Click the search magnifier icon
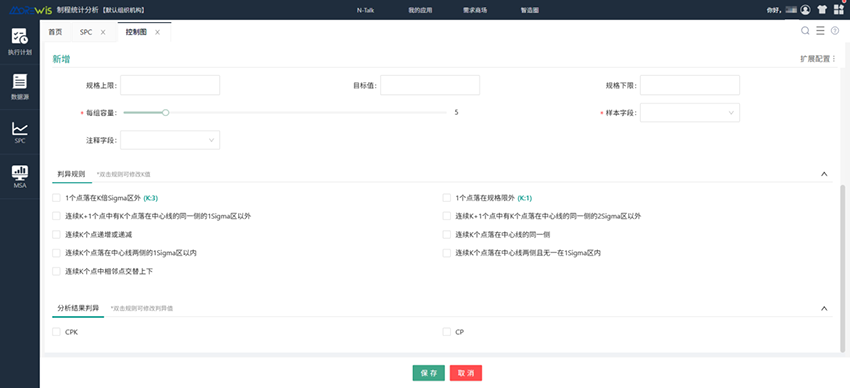The image size is (850, 388). (805, 31)
